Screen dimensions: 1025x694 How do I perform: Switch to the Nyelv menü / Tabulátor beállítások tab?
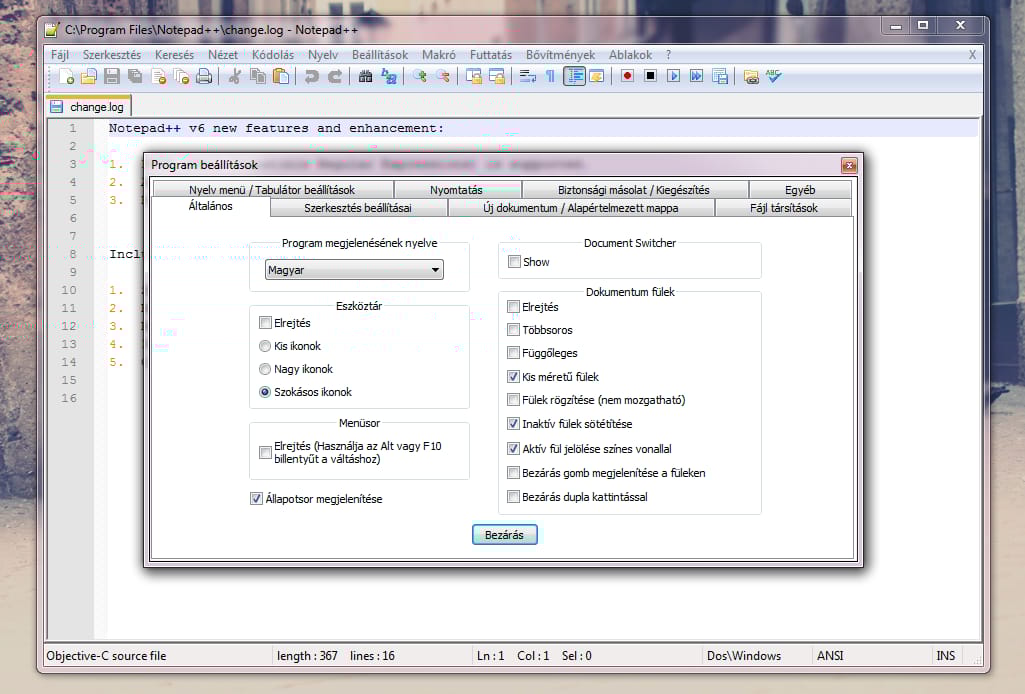click(273, 190)
